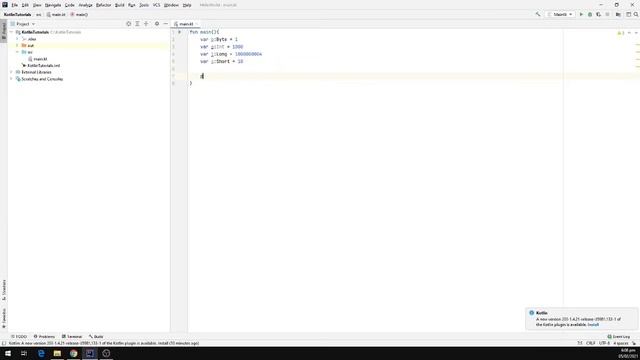
Task: Open the Build menu
Action: pyautogui.click(x=119, y=5)
